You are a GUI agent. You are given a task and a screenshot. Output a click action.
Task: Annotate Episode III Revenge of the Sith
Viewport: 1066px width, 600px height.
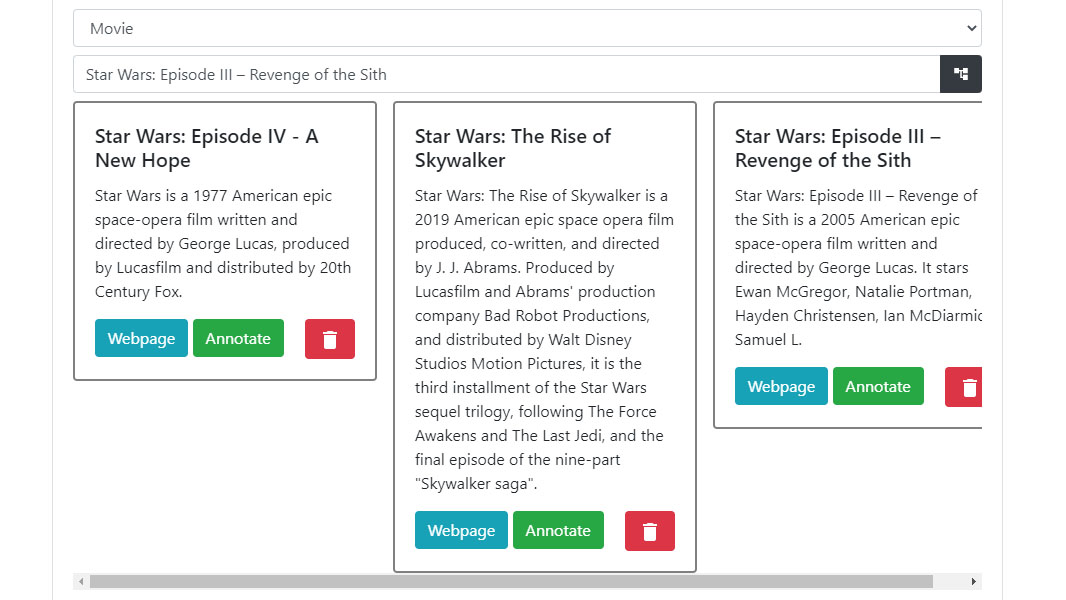click(x=878, y=386)
